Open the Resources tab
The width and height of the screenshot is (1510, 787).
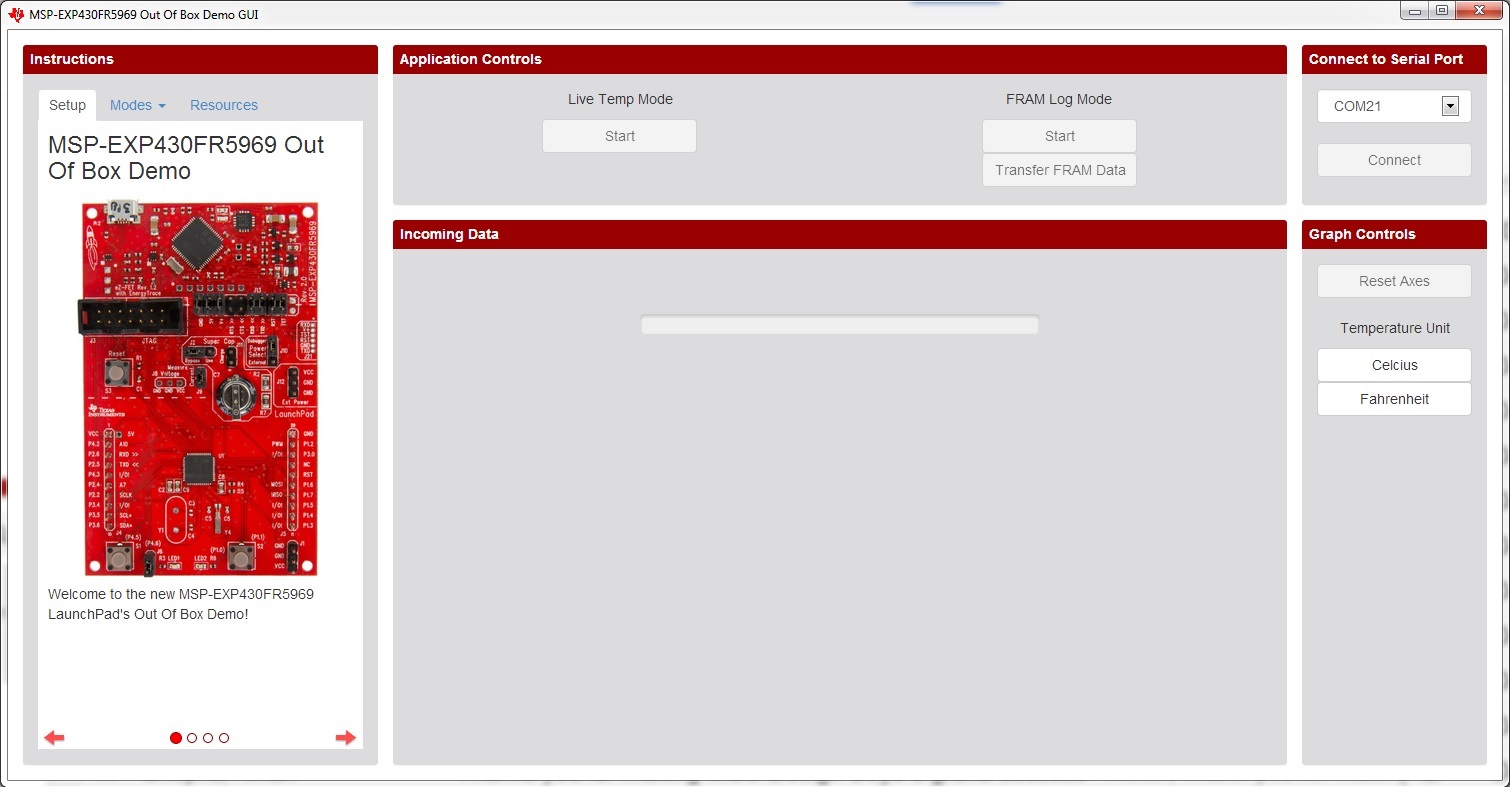coord(224,105)
